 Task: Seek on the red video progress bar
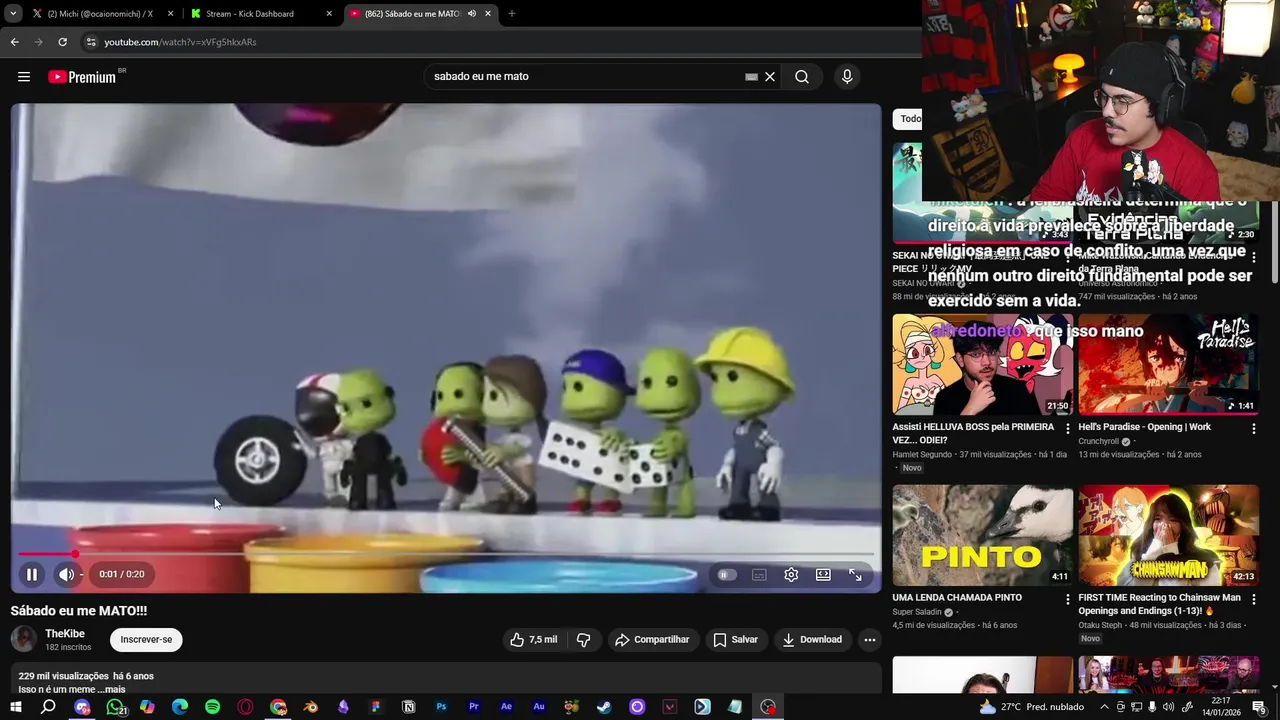coord(446,553)
